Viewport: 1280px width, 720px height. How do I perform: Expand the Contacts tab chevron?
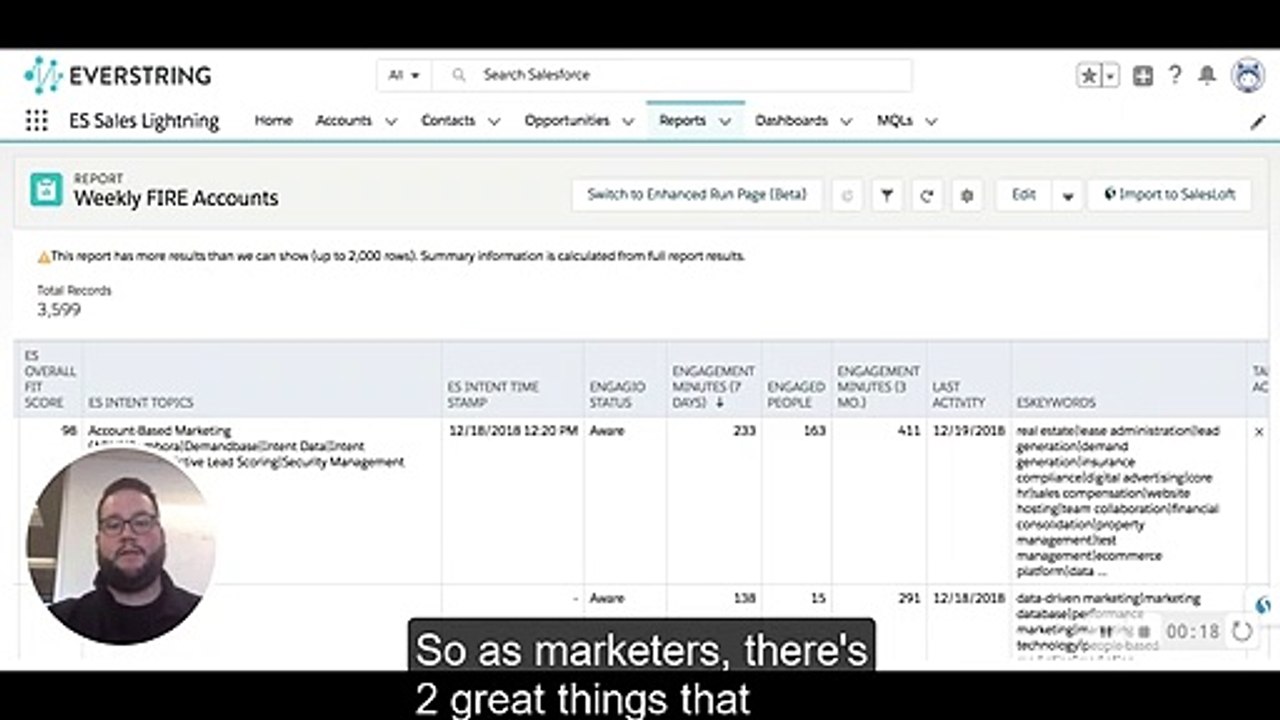point(494,121)
